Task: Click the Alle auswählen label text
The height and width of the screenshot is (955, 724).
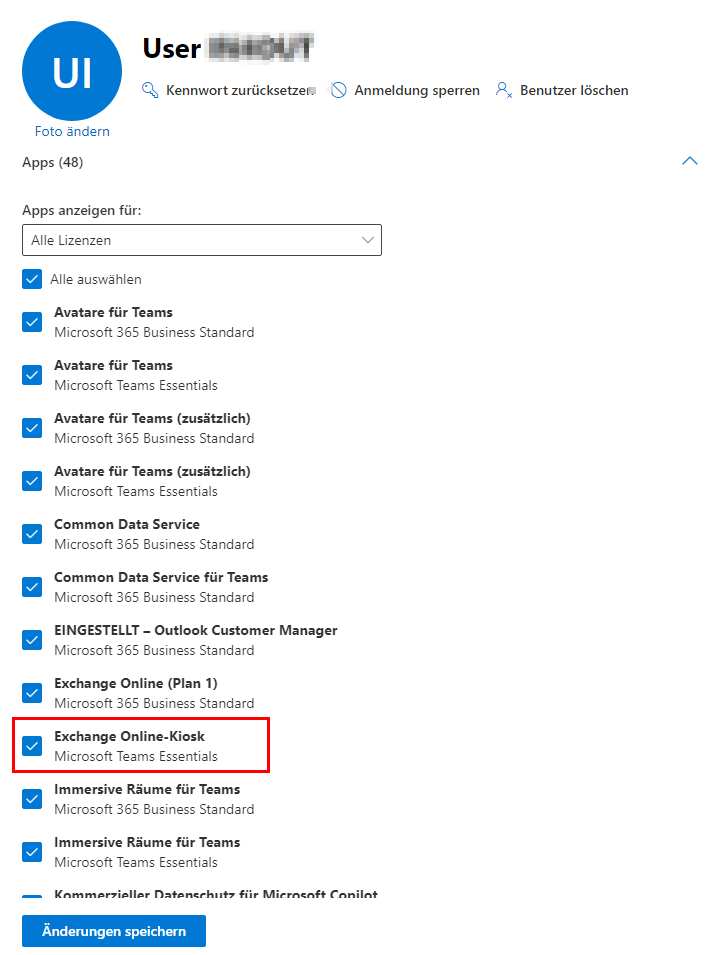Action: (x=96, y=280)
